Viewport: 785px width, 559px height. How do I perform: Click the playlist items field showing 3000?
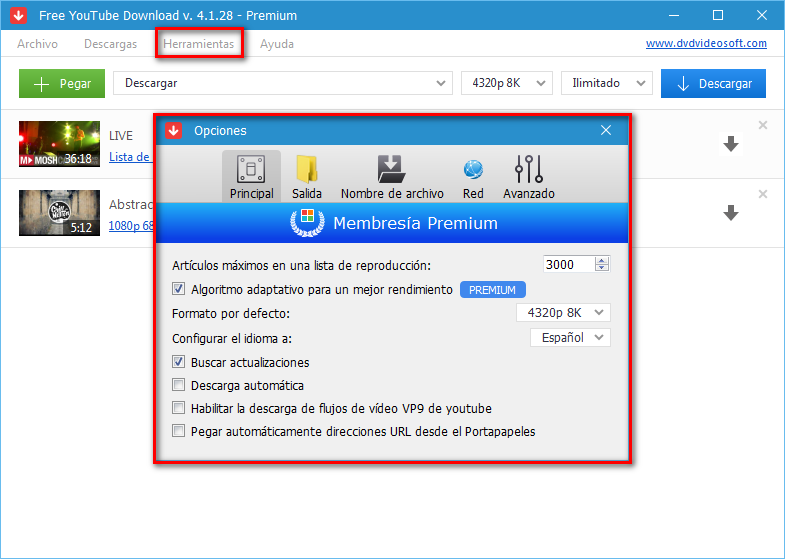point(569,264)
